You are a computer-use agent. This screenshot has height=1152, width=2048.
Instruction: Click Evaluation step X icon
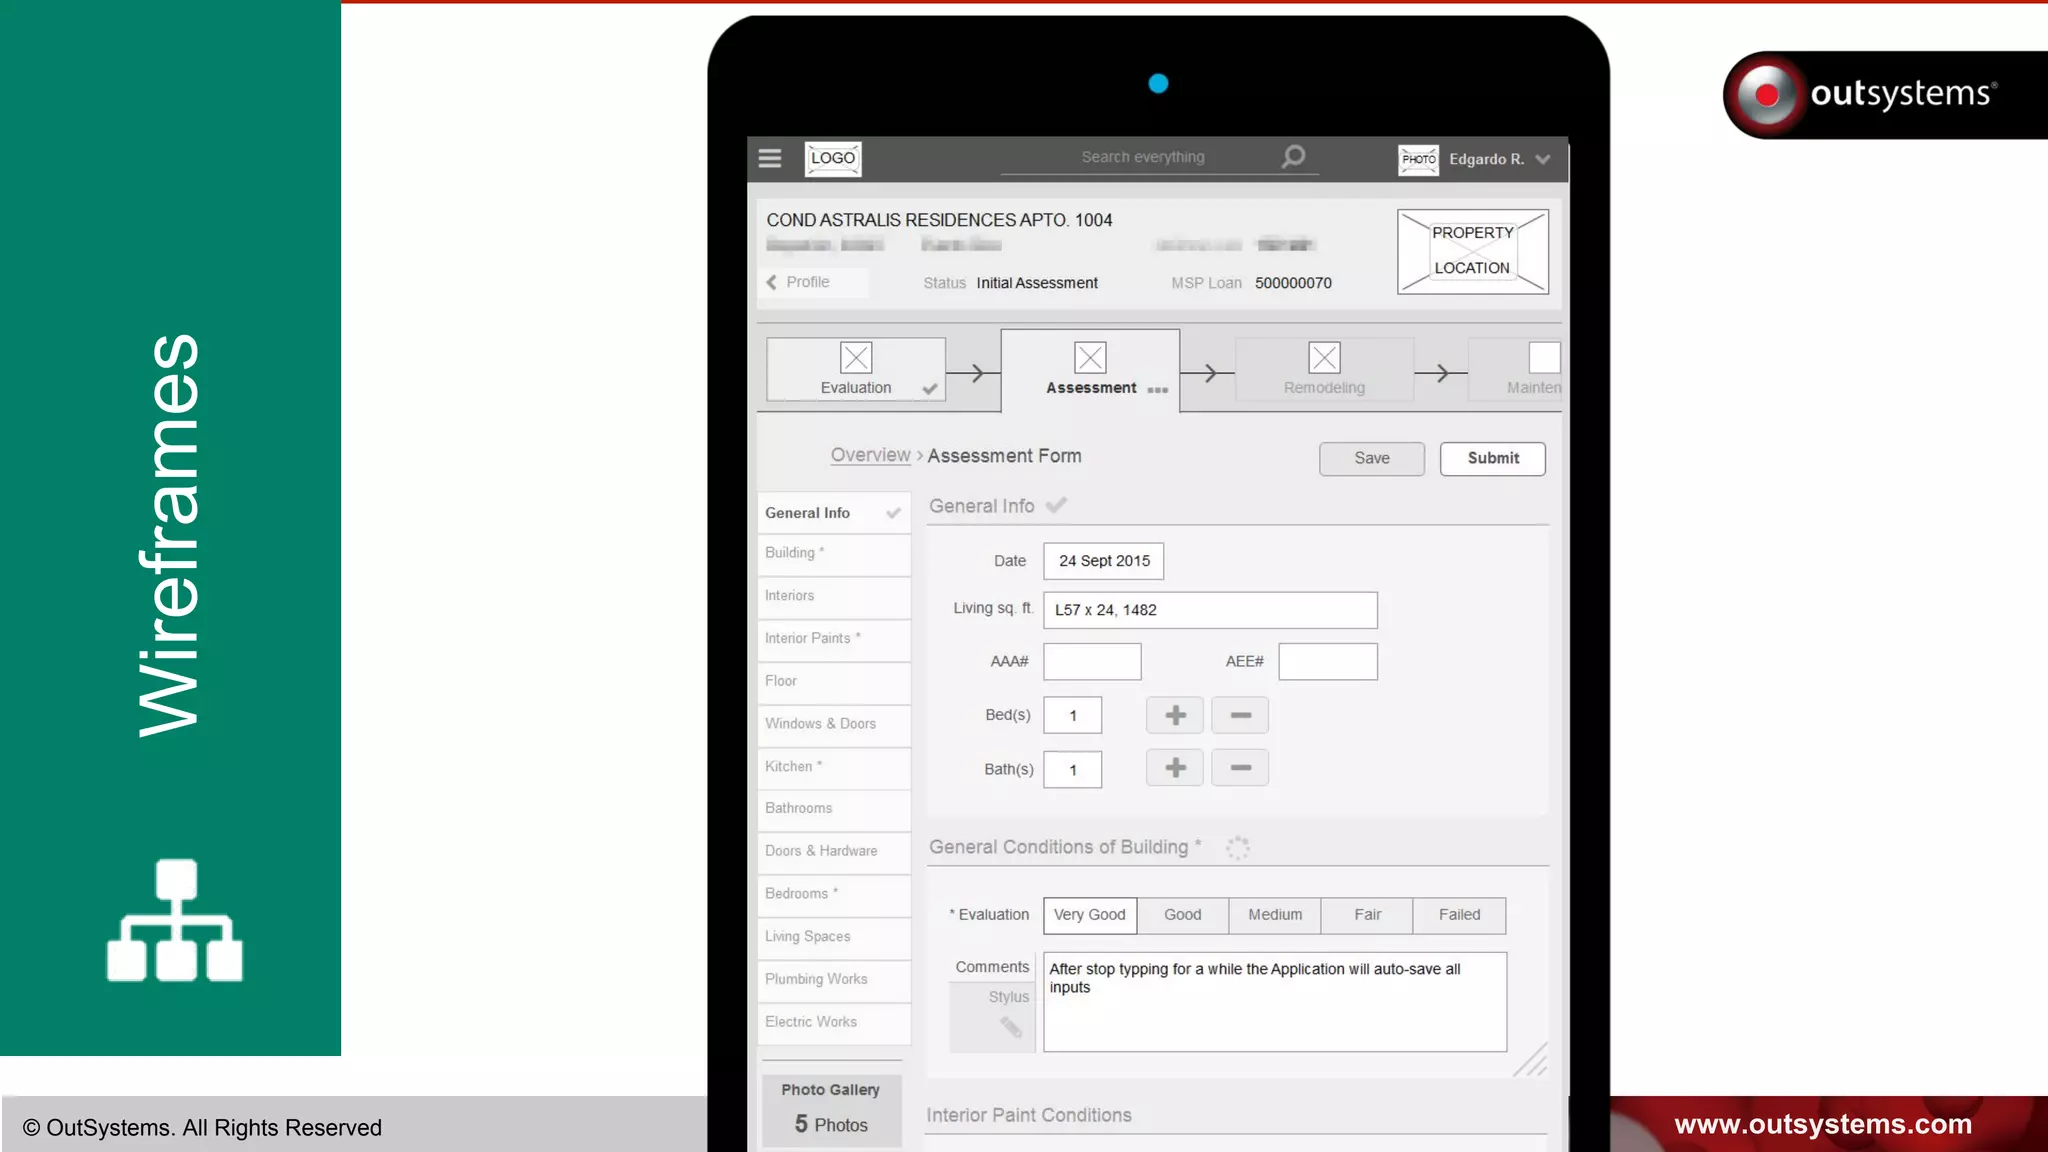tap(856, 358)
